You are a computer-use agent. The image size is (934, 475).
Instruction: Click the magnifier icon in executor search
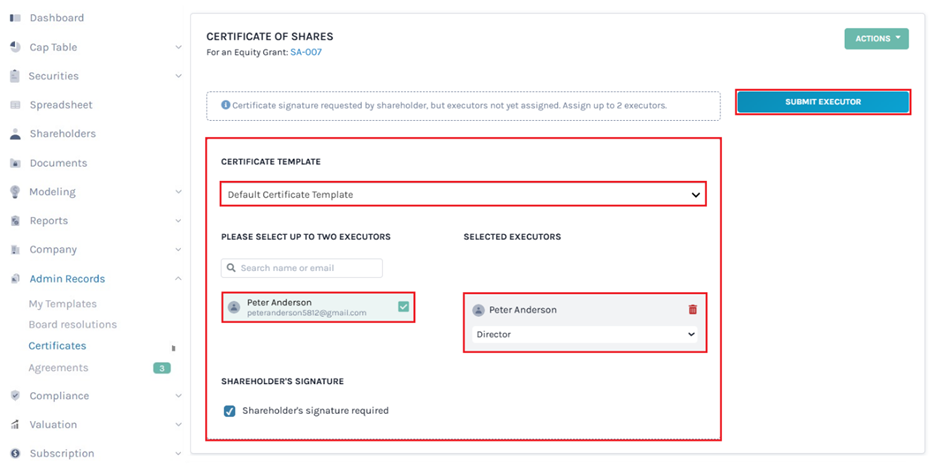click(232, 268)
